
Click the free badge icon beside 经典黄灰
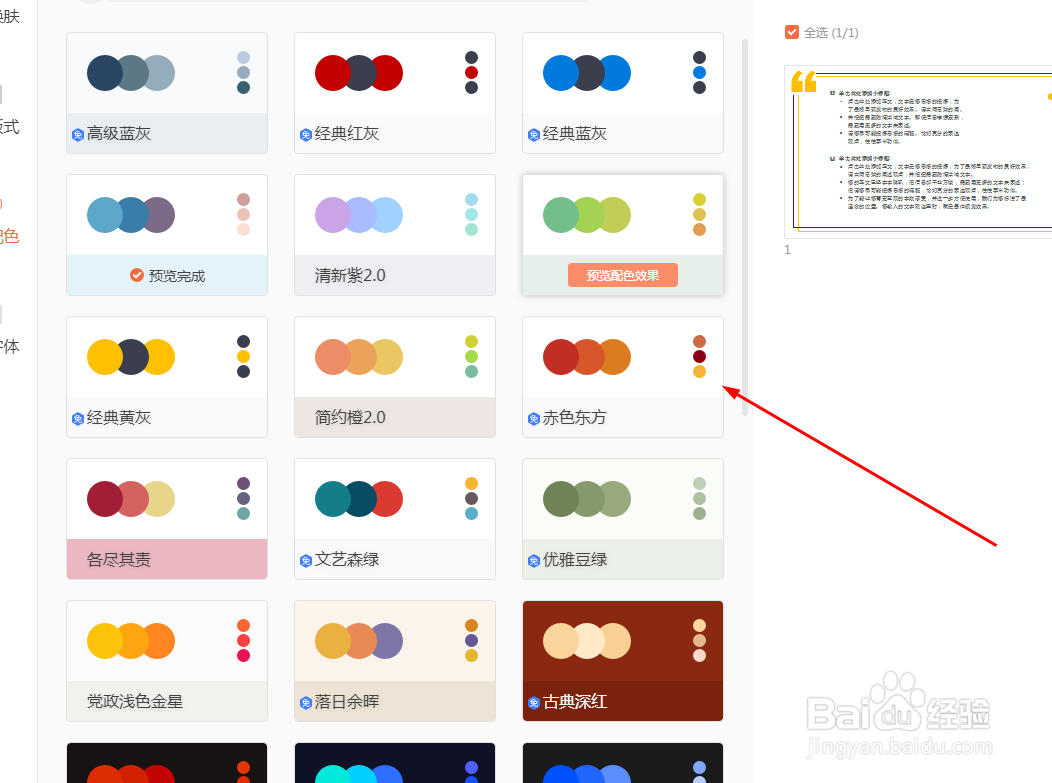[x=78, y=419]
